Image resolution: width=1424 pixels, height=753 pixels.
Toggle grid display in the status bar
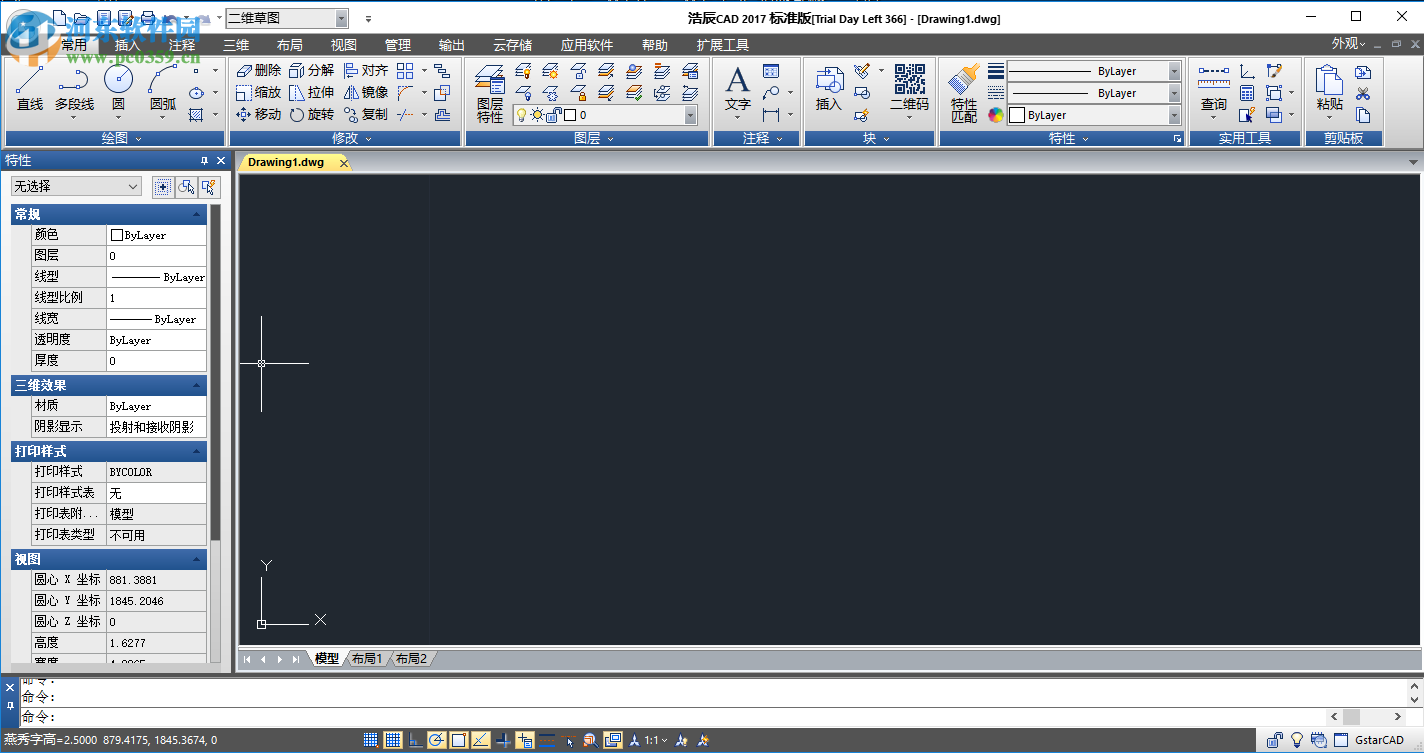point(393,740)
